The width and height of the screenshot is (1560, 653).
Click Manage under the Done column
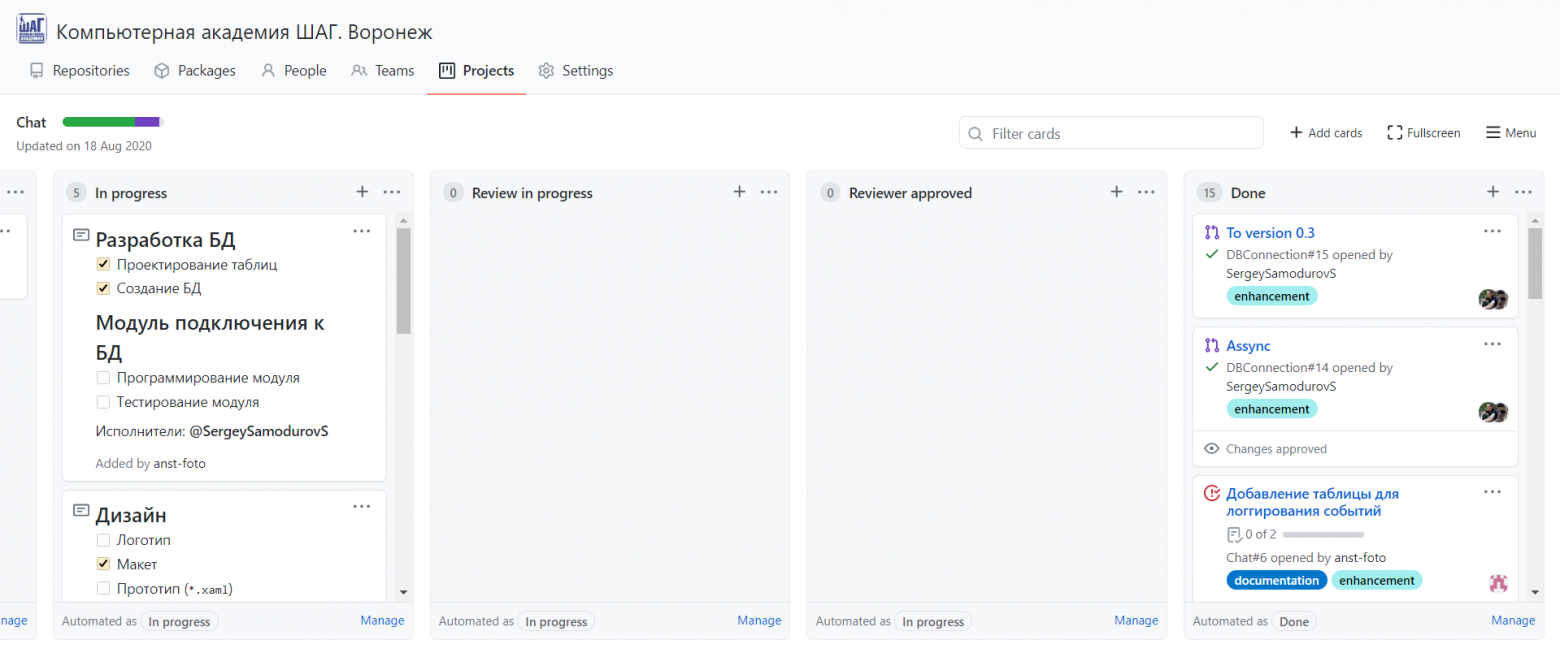coord(1513,620)
